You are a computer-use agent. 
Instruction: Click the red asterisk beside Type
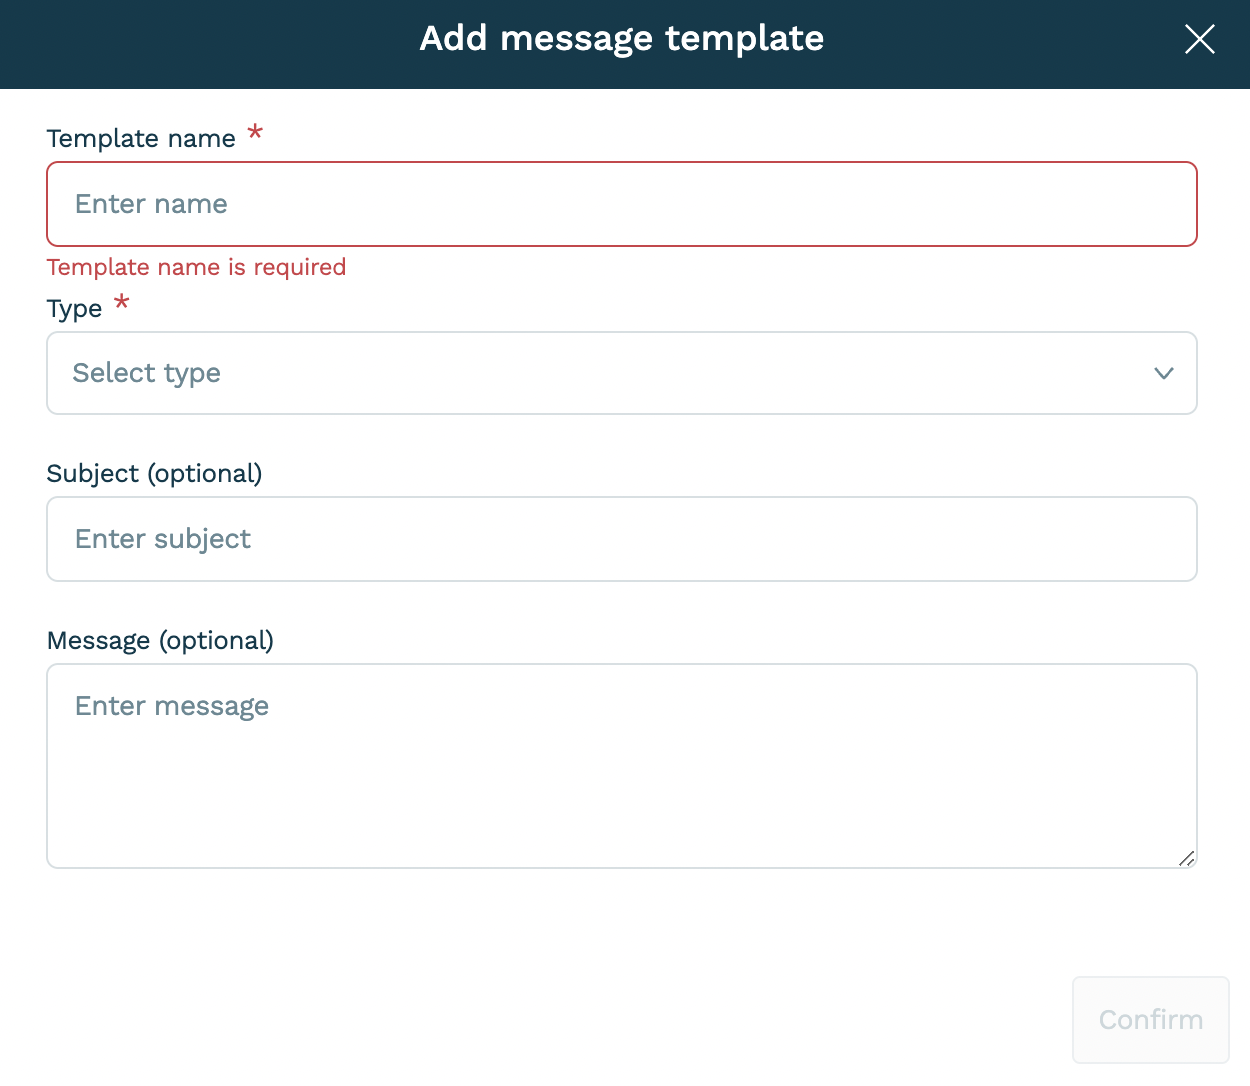point(121,301)
